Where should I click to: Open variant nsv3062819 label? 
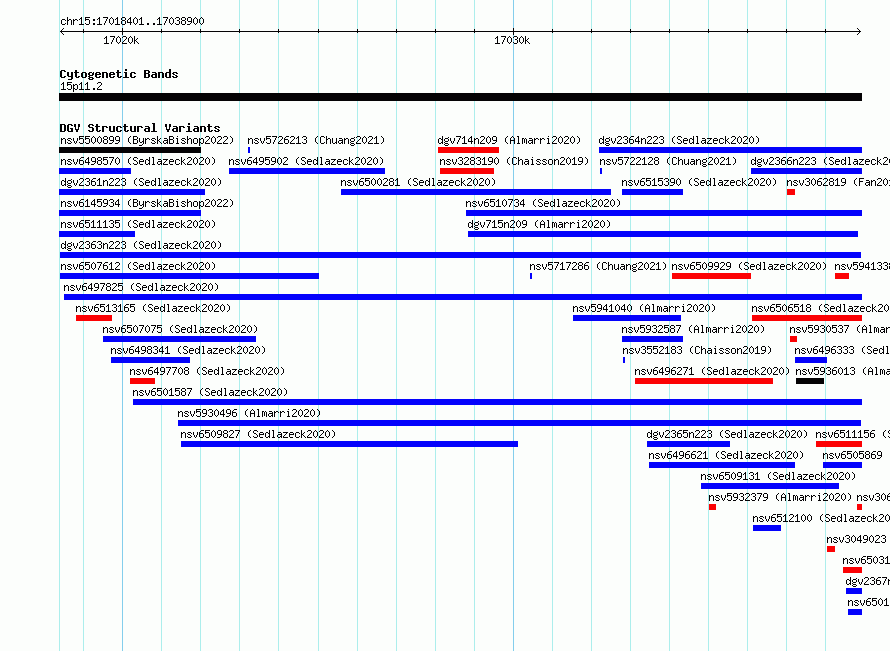(x=838, y=182)
